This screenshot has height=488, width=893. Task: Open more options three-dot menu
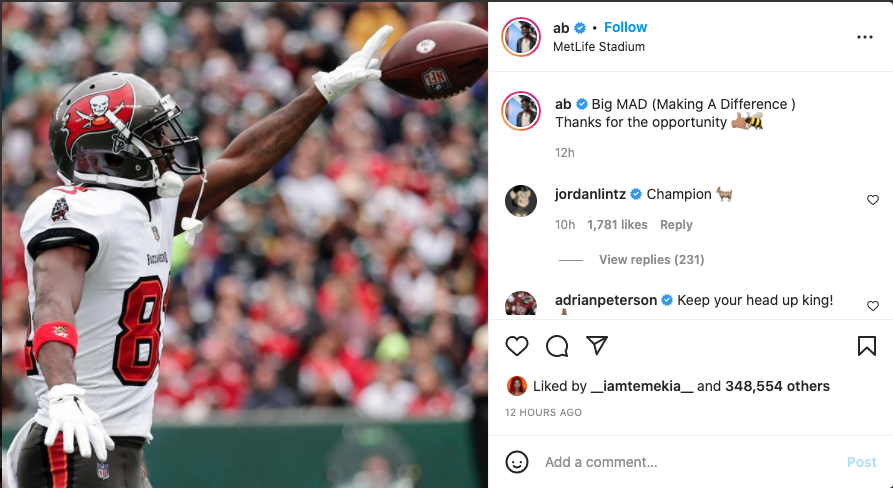pos(865,37)
